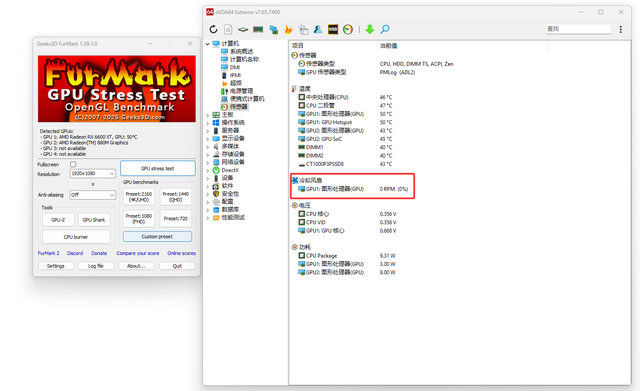Open the FurMark 2 link
640x391 pixels.
click(49, 253)
